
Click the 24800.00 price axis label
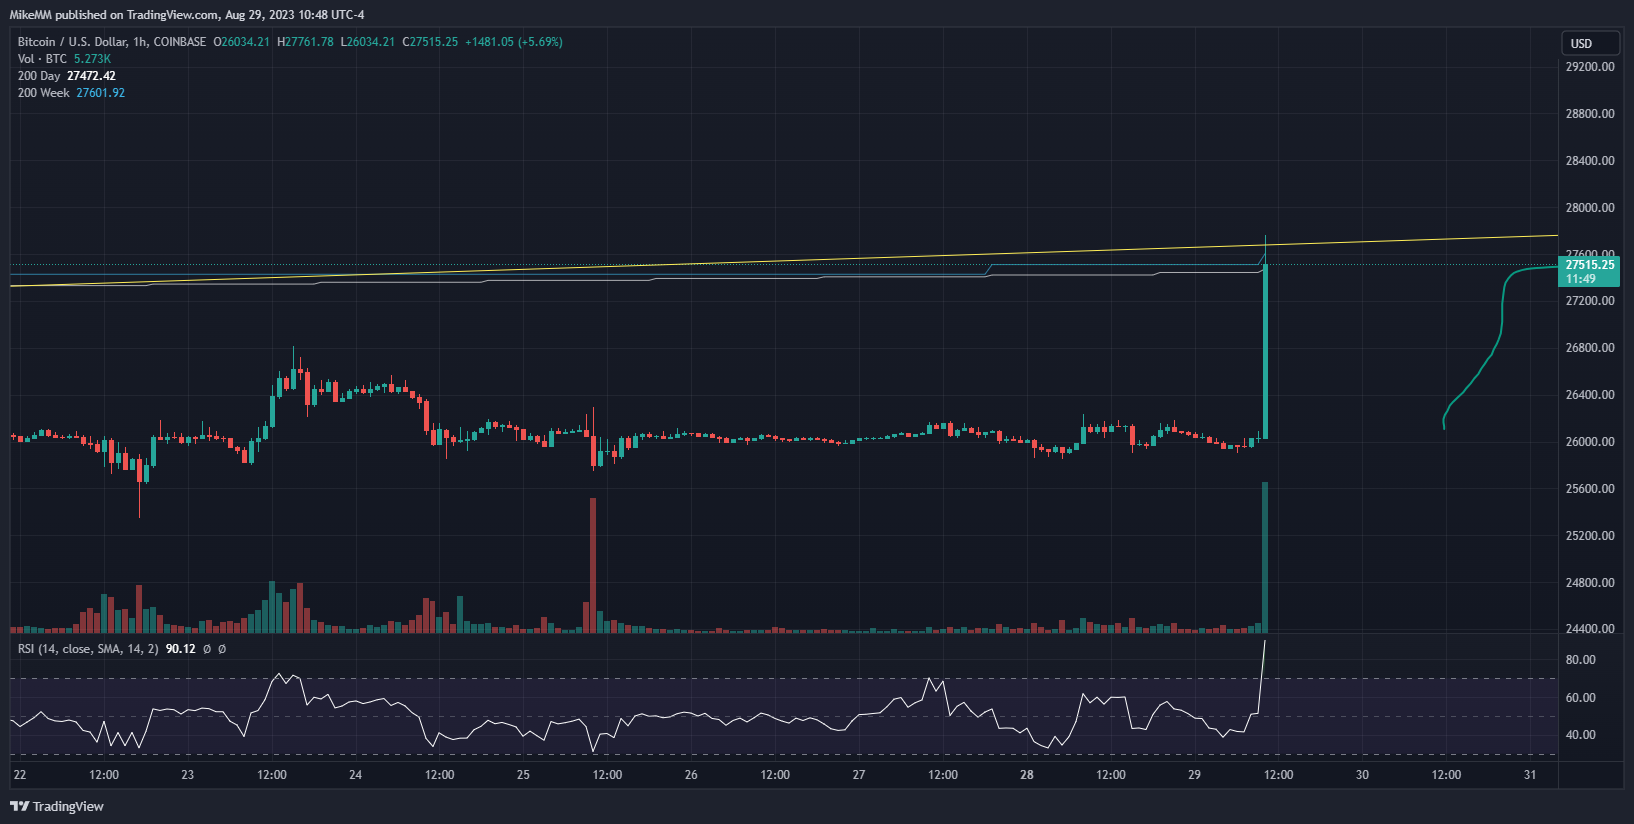[1590, 583]
